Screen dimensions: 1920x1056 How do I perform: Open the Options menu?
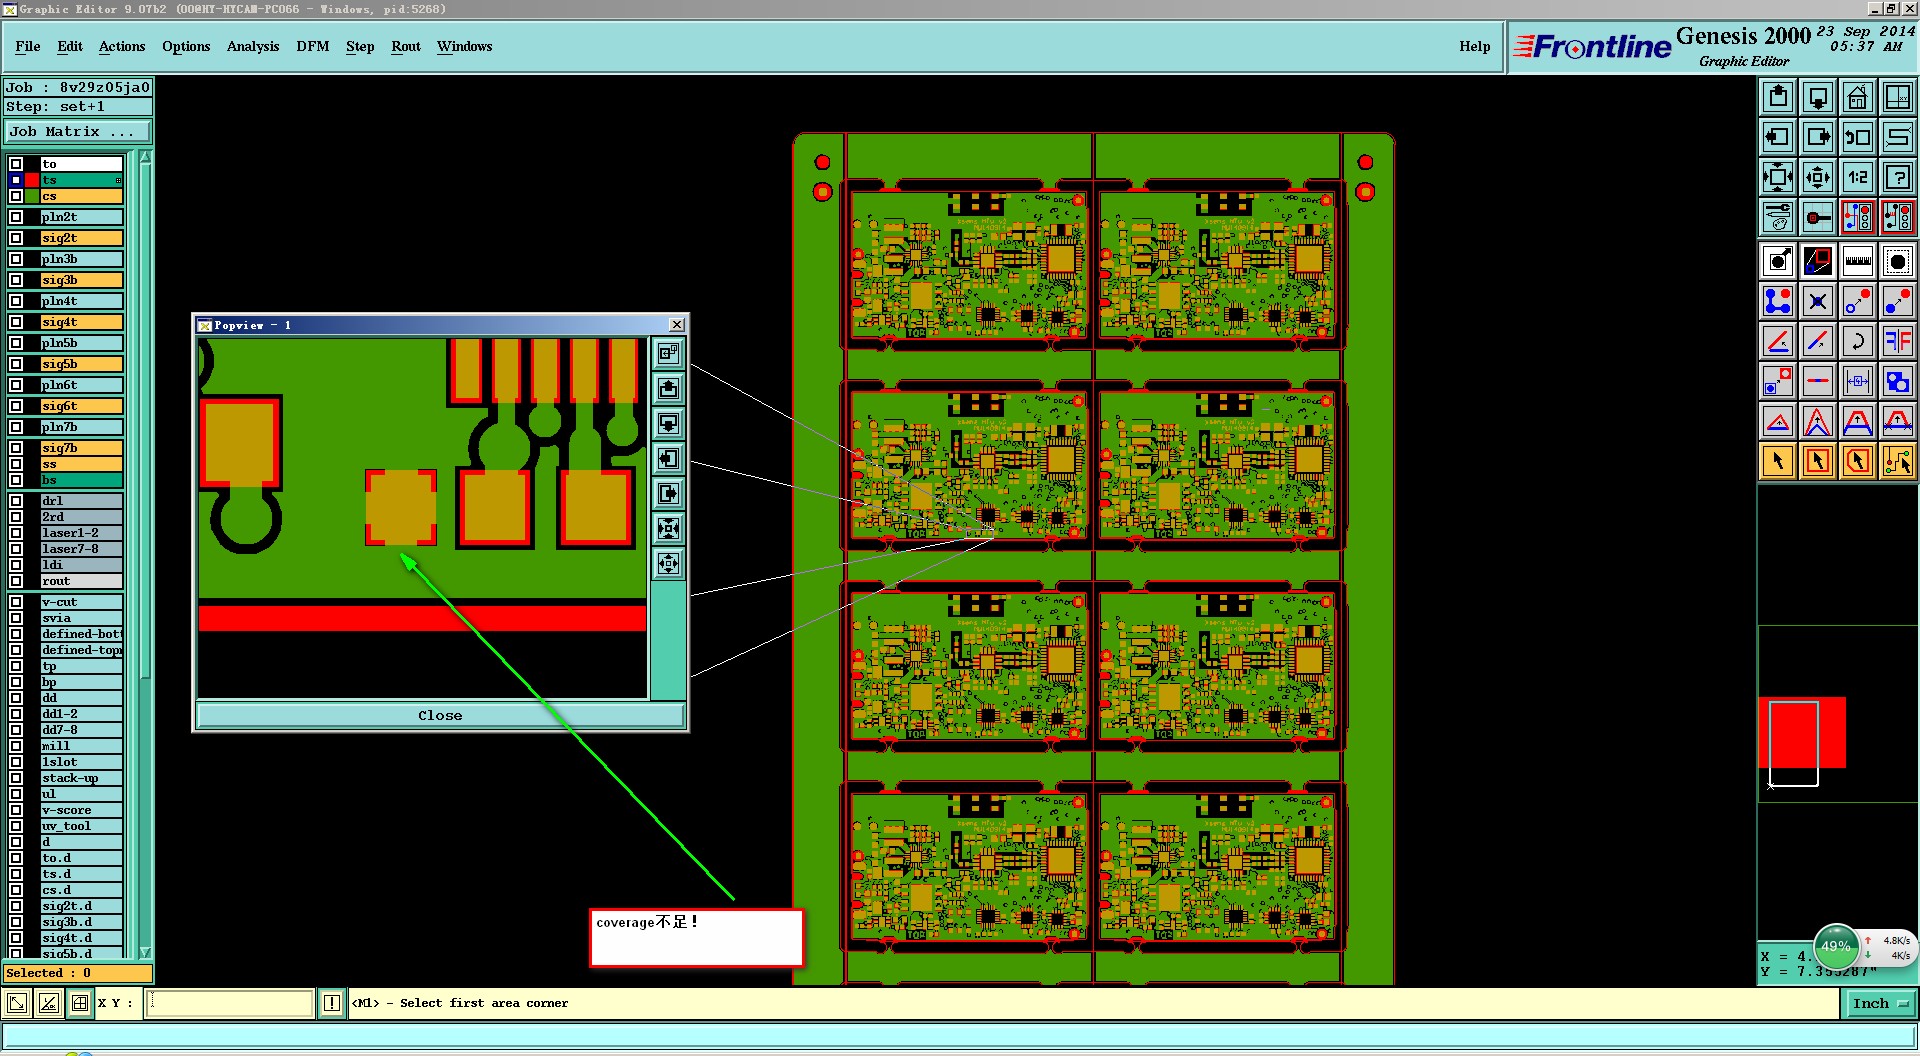[x=186, y=46]
